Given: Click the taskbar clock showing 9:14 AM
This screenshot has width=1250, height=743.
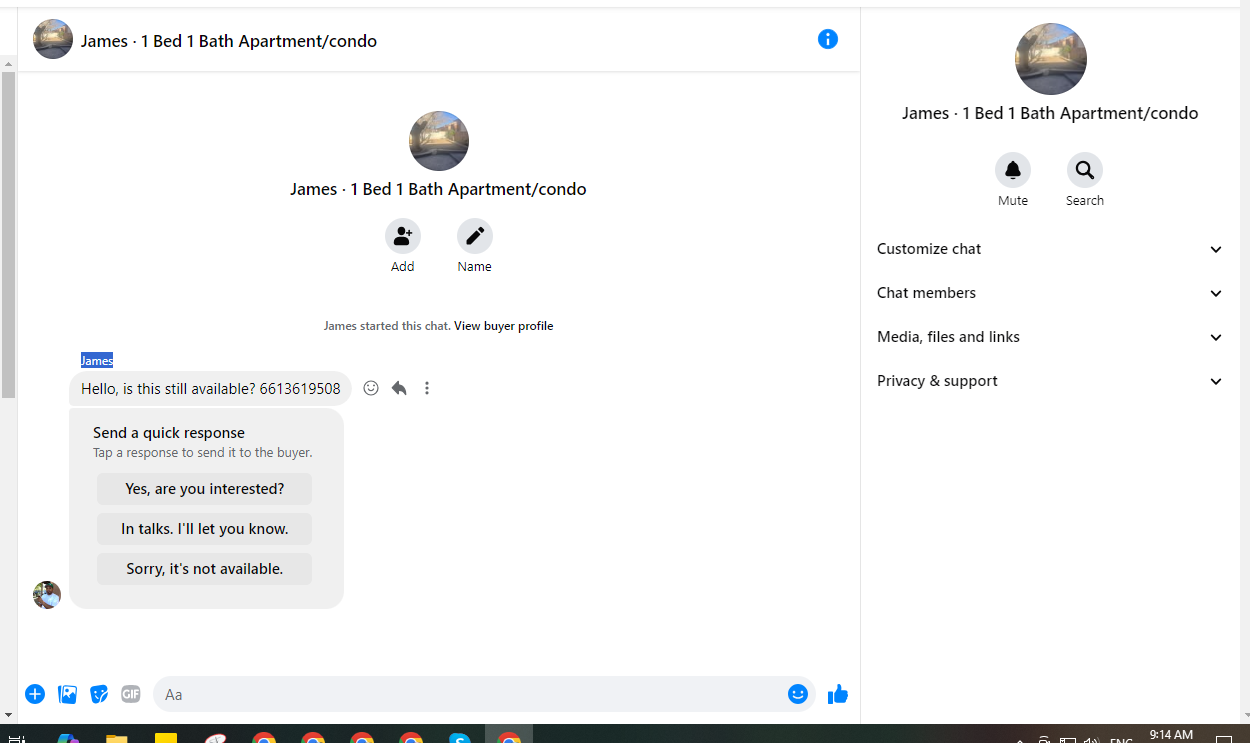Looking at the screenshot, I should click(1171, 735).
